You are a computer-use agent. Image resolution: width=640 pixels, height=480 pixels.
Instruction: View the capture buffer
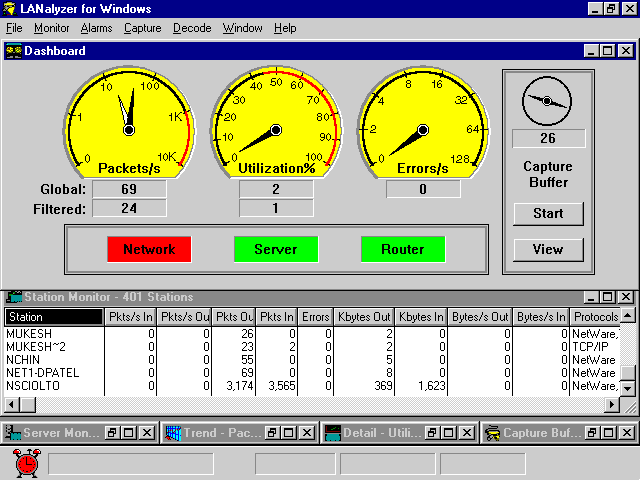click(548, 249)
